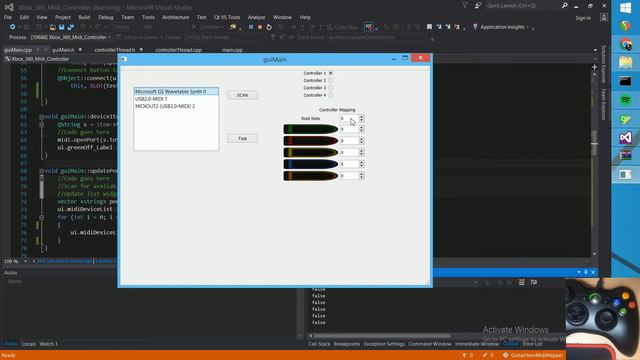Image resolution: width=640 pixels, height=360 pixels.
Task: Open the Qt VS Tools menu
Action: pos(227,17)
